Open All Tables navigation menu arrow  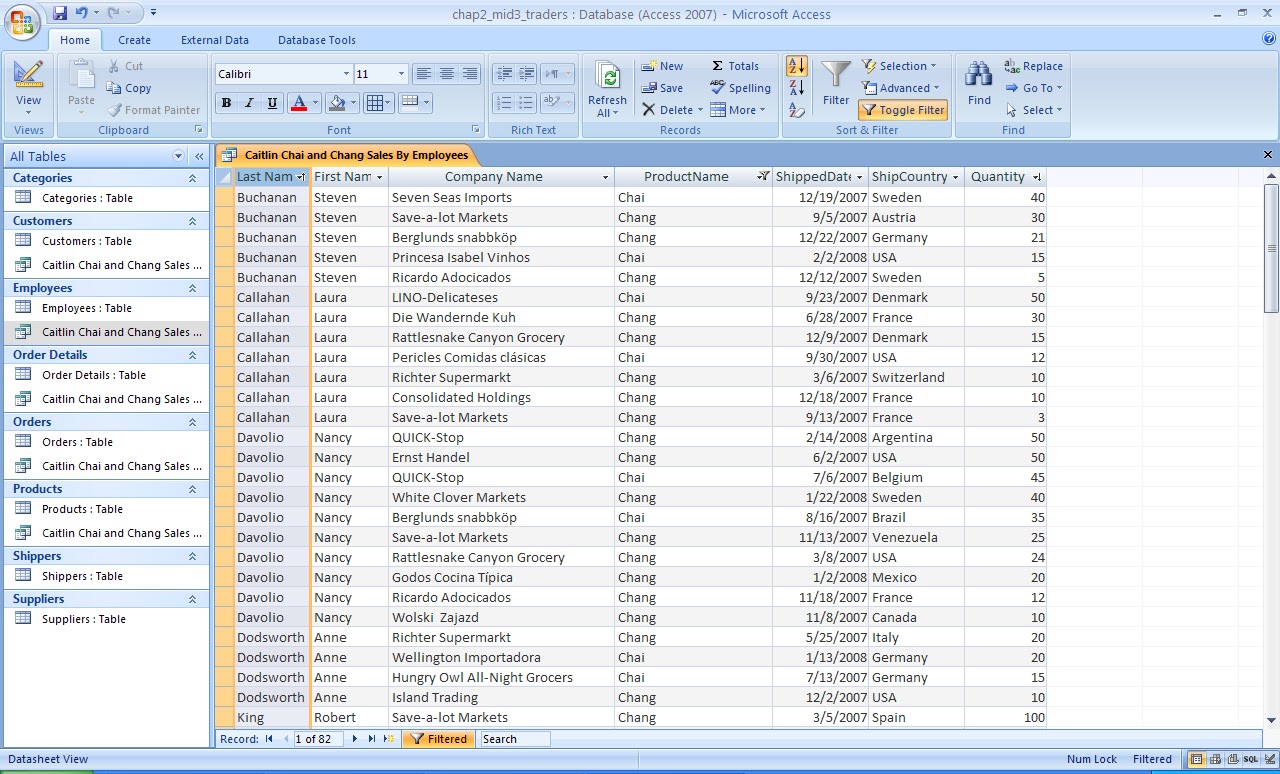click(179, 156)
